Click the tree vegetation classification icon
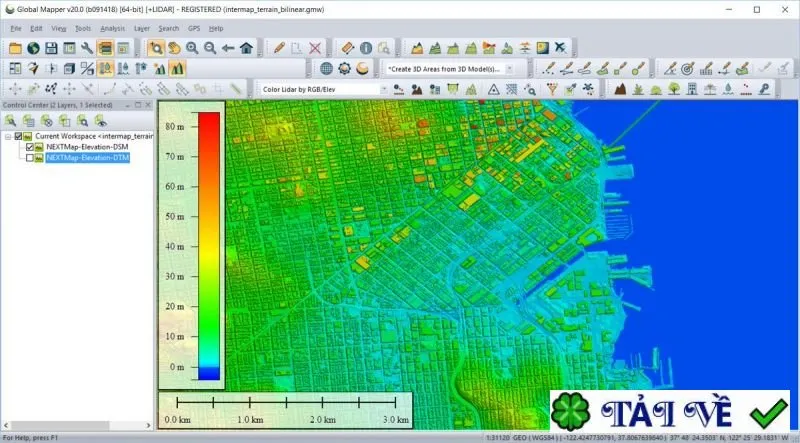 [x=674, y=89]
